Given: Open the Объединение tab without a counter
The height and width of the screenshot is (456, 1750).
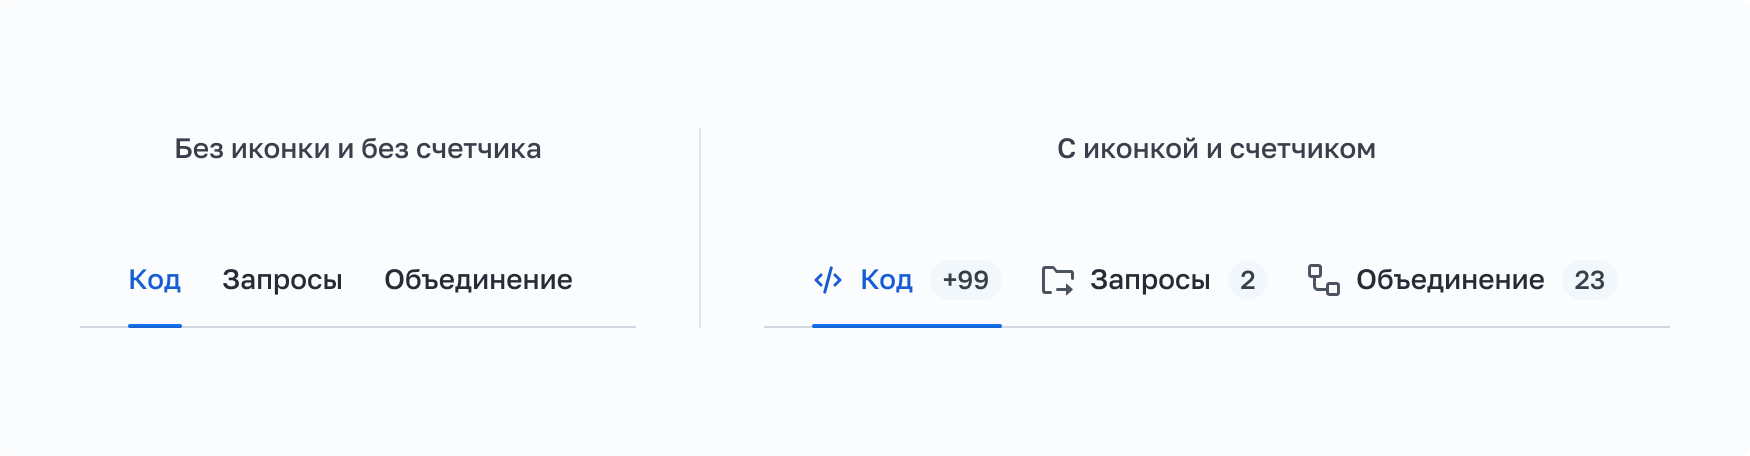Looking at the screenshot, I should coord(478,280).
